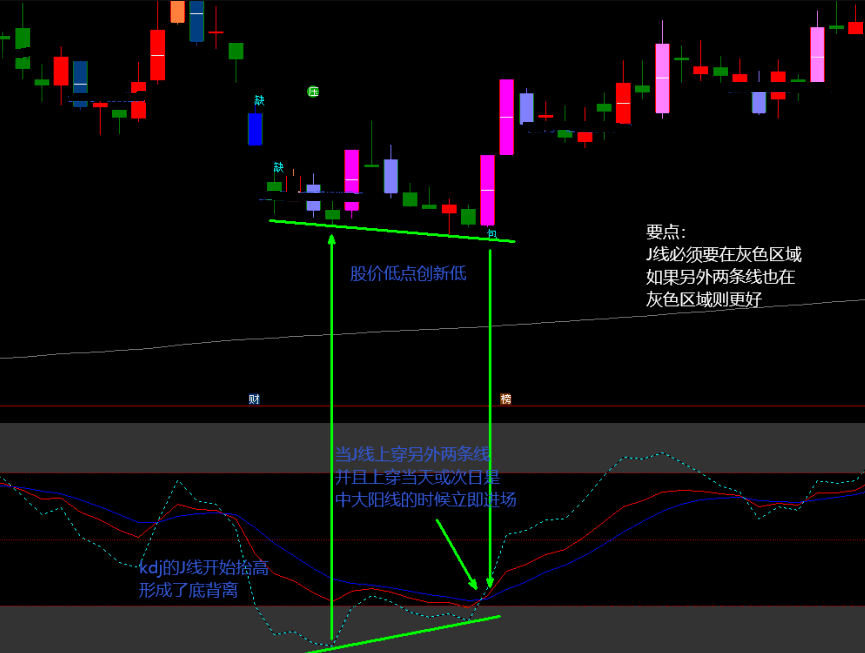Click the 榜 ranking list icon
Viewport: 865px width, 653px height.
(x=505, y=399)
